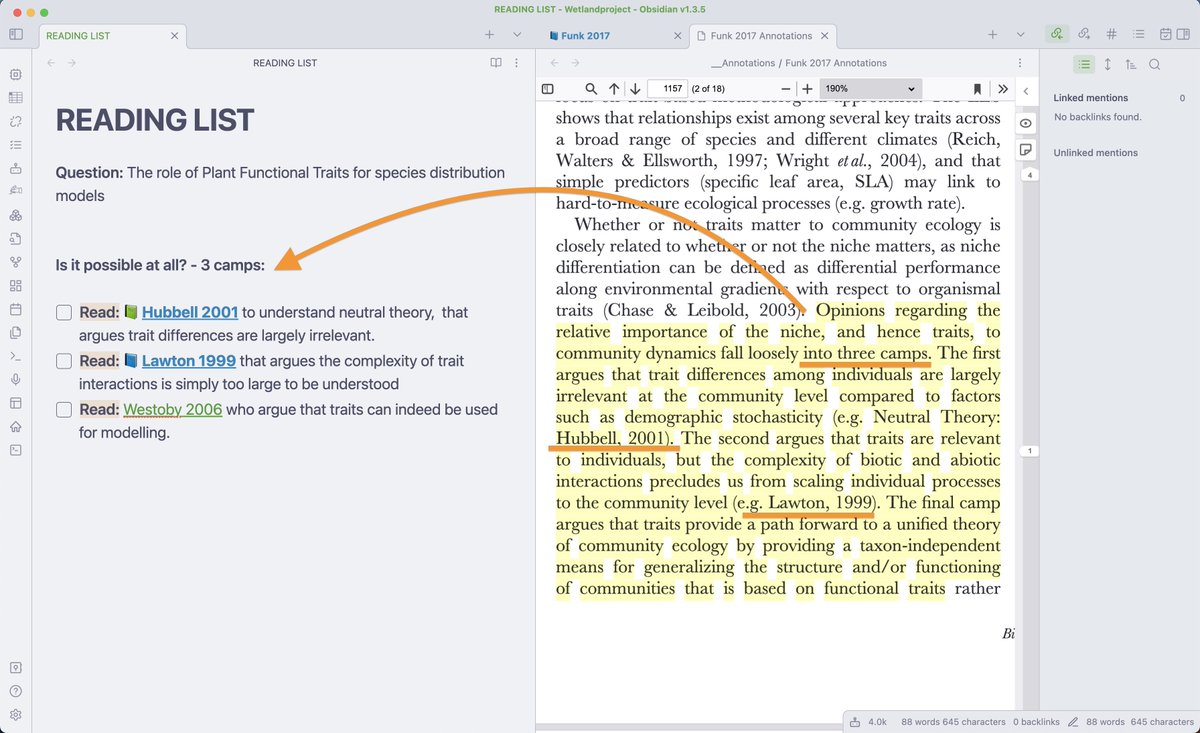This screenshot has height=733, width=1200.
Task: Change sort order in backlinks panel
Action: (1130, 64)
